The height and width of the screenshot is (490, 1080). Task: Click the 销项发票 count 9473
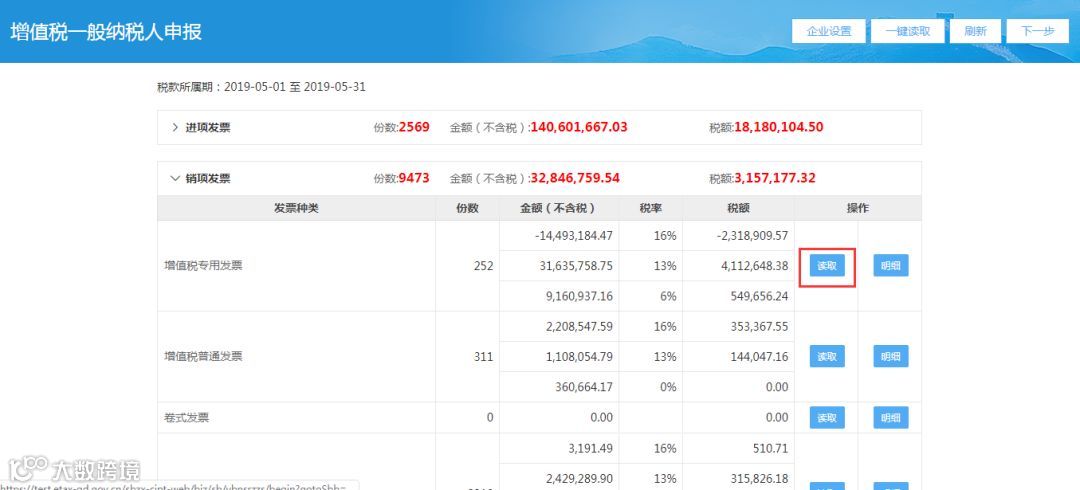pos(414,178)
